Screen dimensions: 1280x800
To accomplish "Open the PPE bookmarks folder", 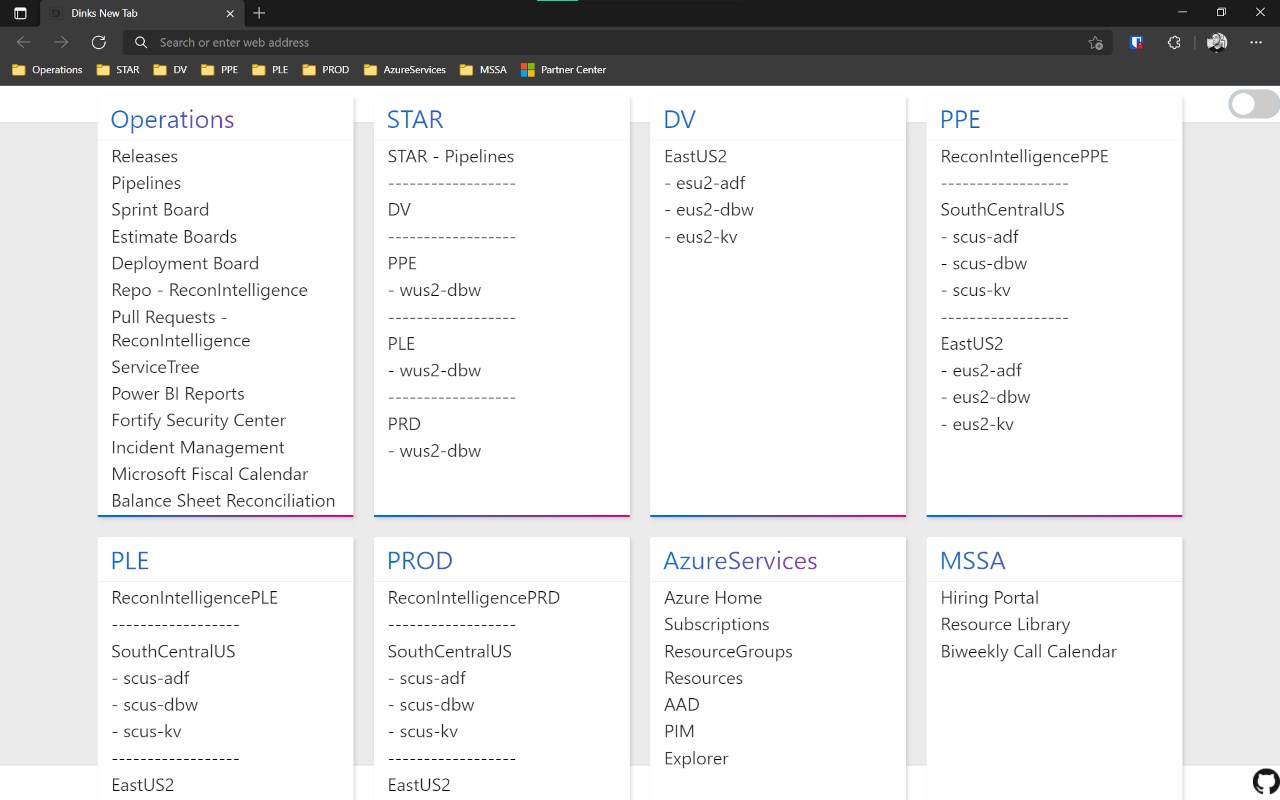I will pos(220,70).
